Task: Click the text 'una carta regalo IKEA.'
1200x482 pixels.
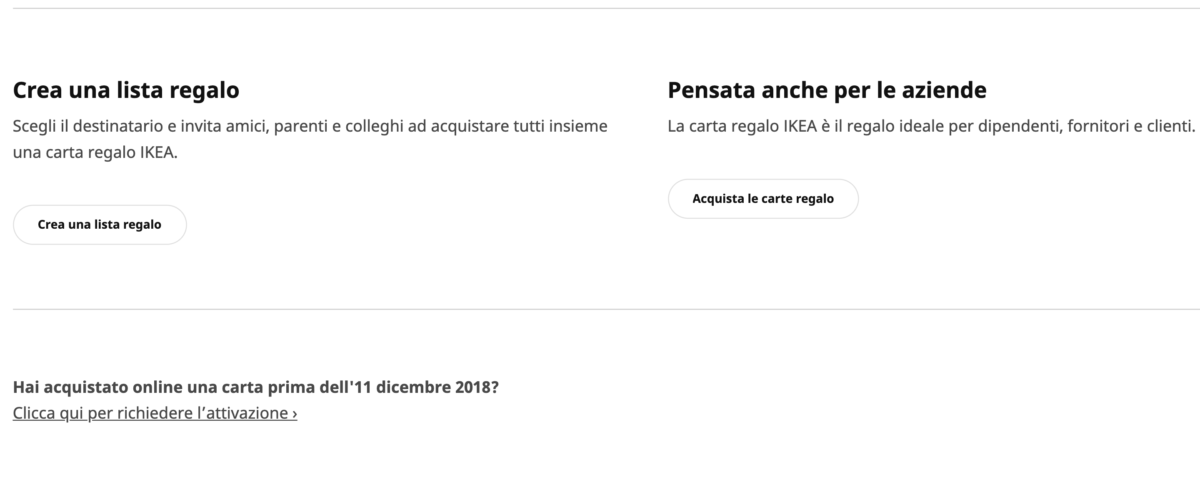Action: (x=95, y=154)
